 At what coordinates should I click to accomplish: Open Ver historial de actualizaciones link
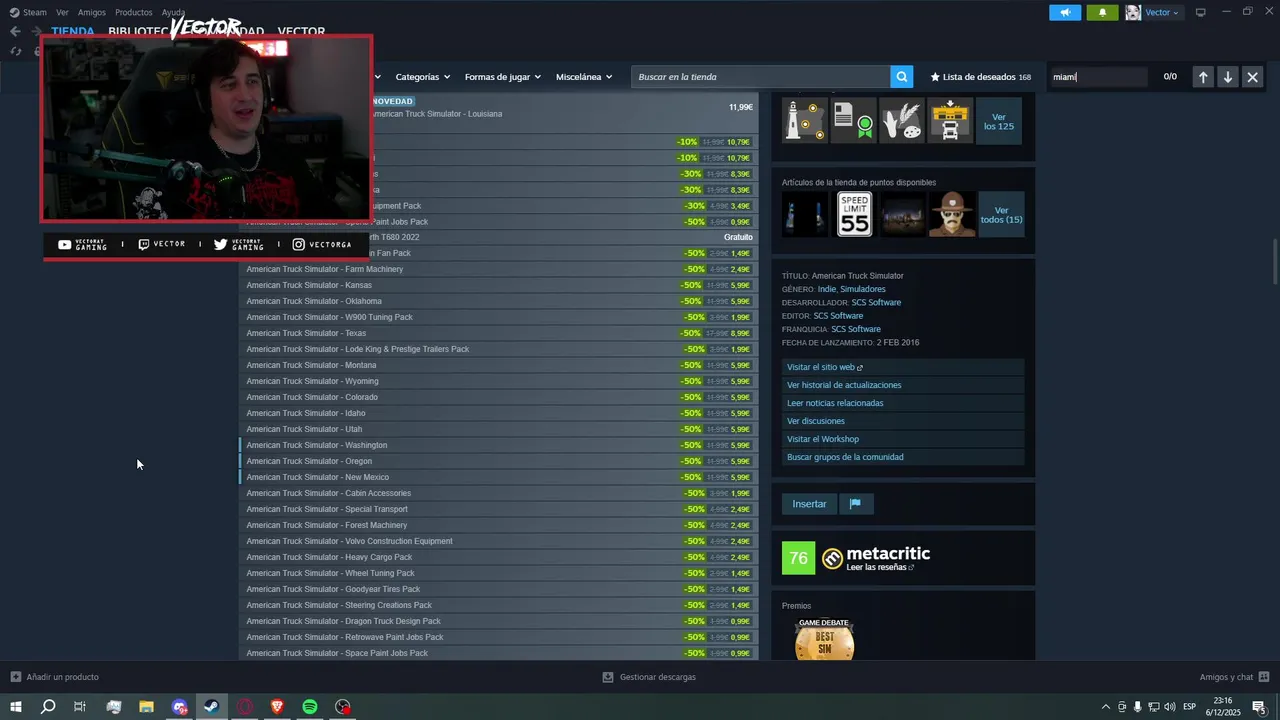(x=903, y=385)
